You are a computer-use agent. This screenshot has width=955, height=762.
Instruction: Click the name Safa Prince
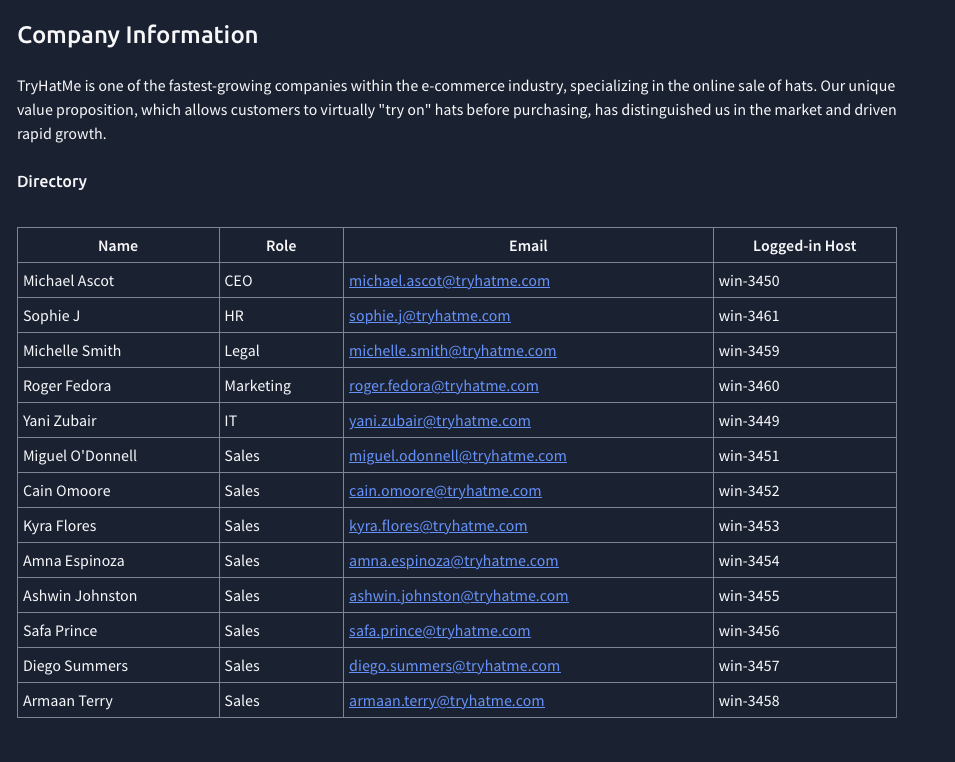tap(60, 631)
